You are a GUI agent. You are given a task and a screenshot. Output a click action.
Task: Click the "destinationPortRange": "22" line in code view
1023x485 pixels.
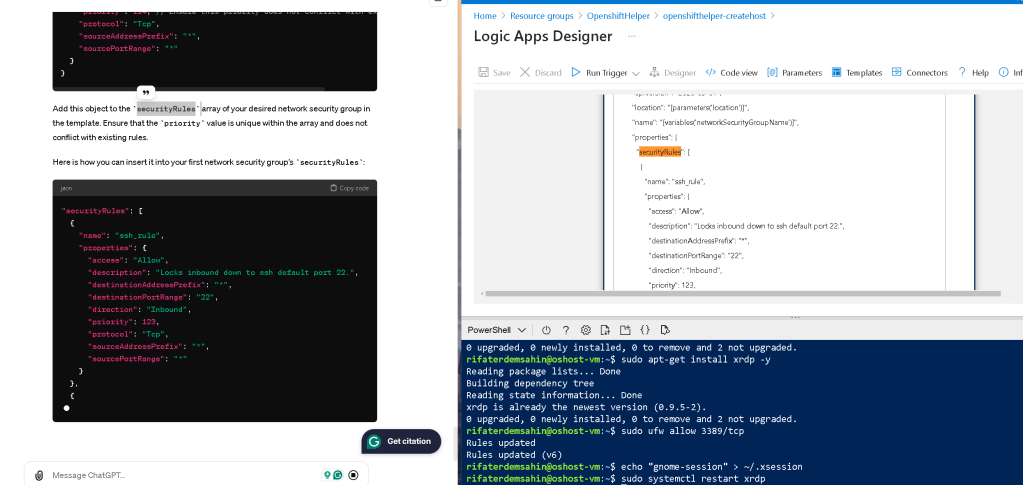(x=695, y=255)
